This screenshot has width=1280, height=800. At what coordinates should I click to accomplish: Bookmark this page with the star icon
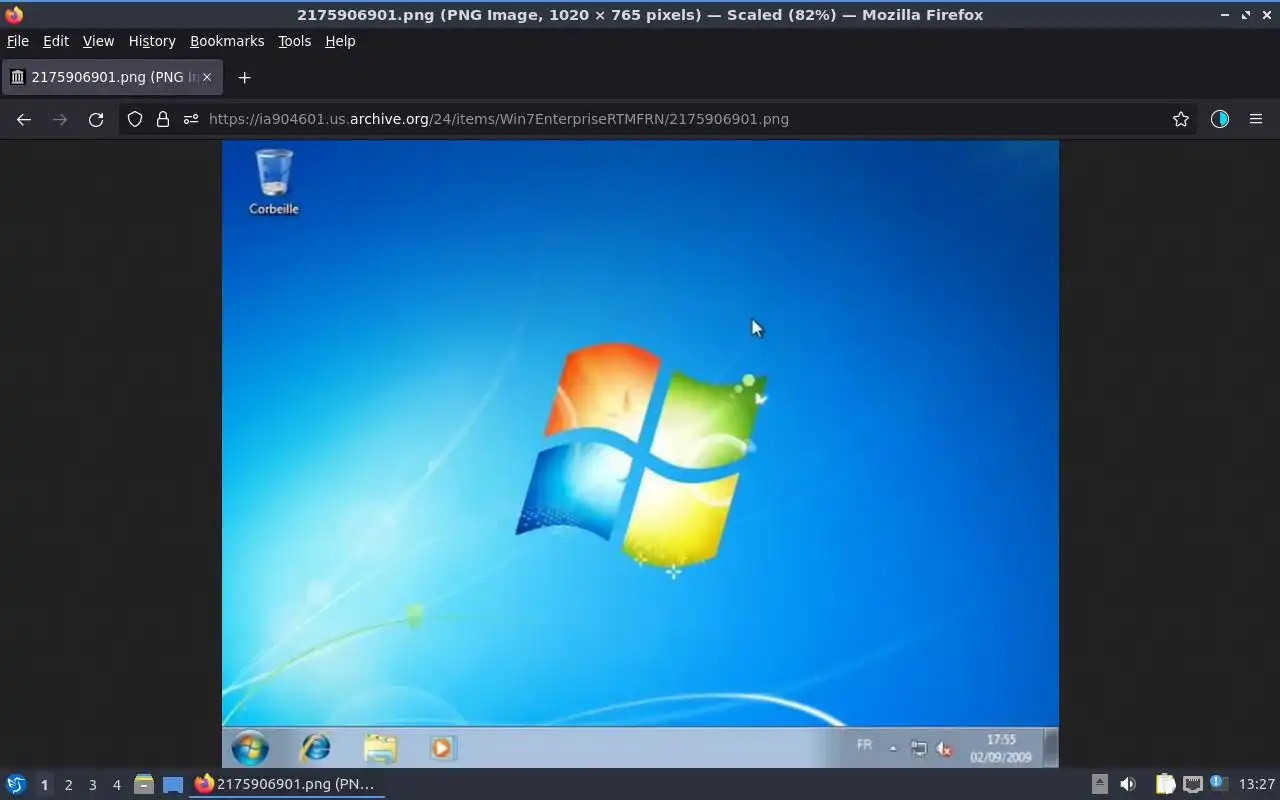click(1181, 119)
